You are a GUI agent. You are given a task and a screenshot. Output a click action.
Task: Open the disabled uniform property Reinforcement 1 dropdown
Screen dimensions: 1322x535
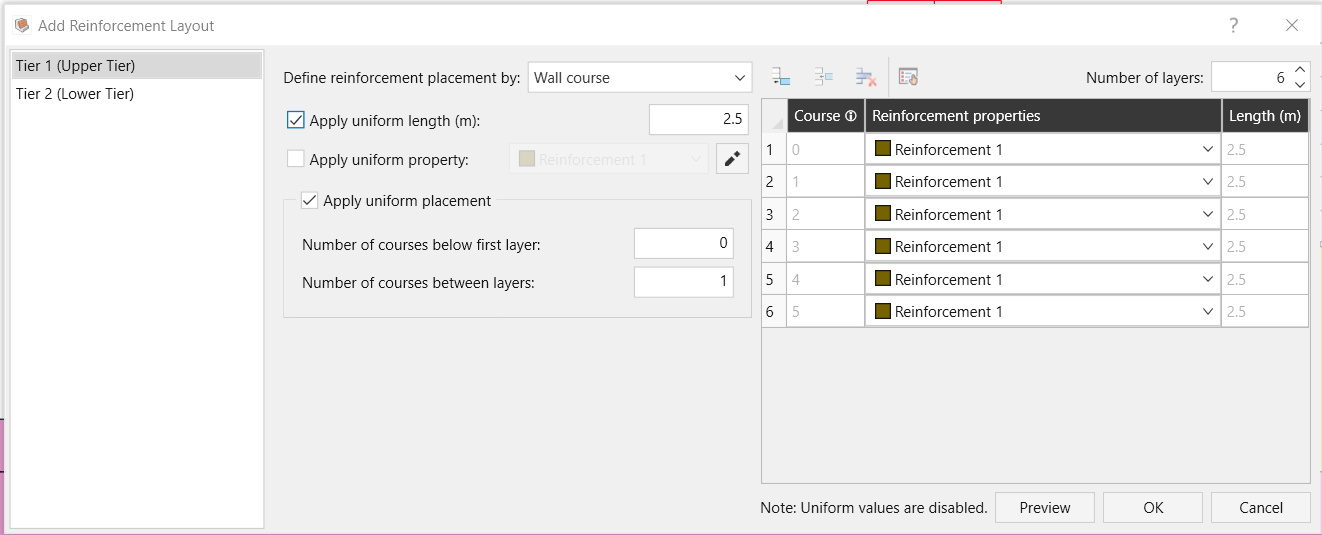point(610,159)
